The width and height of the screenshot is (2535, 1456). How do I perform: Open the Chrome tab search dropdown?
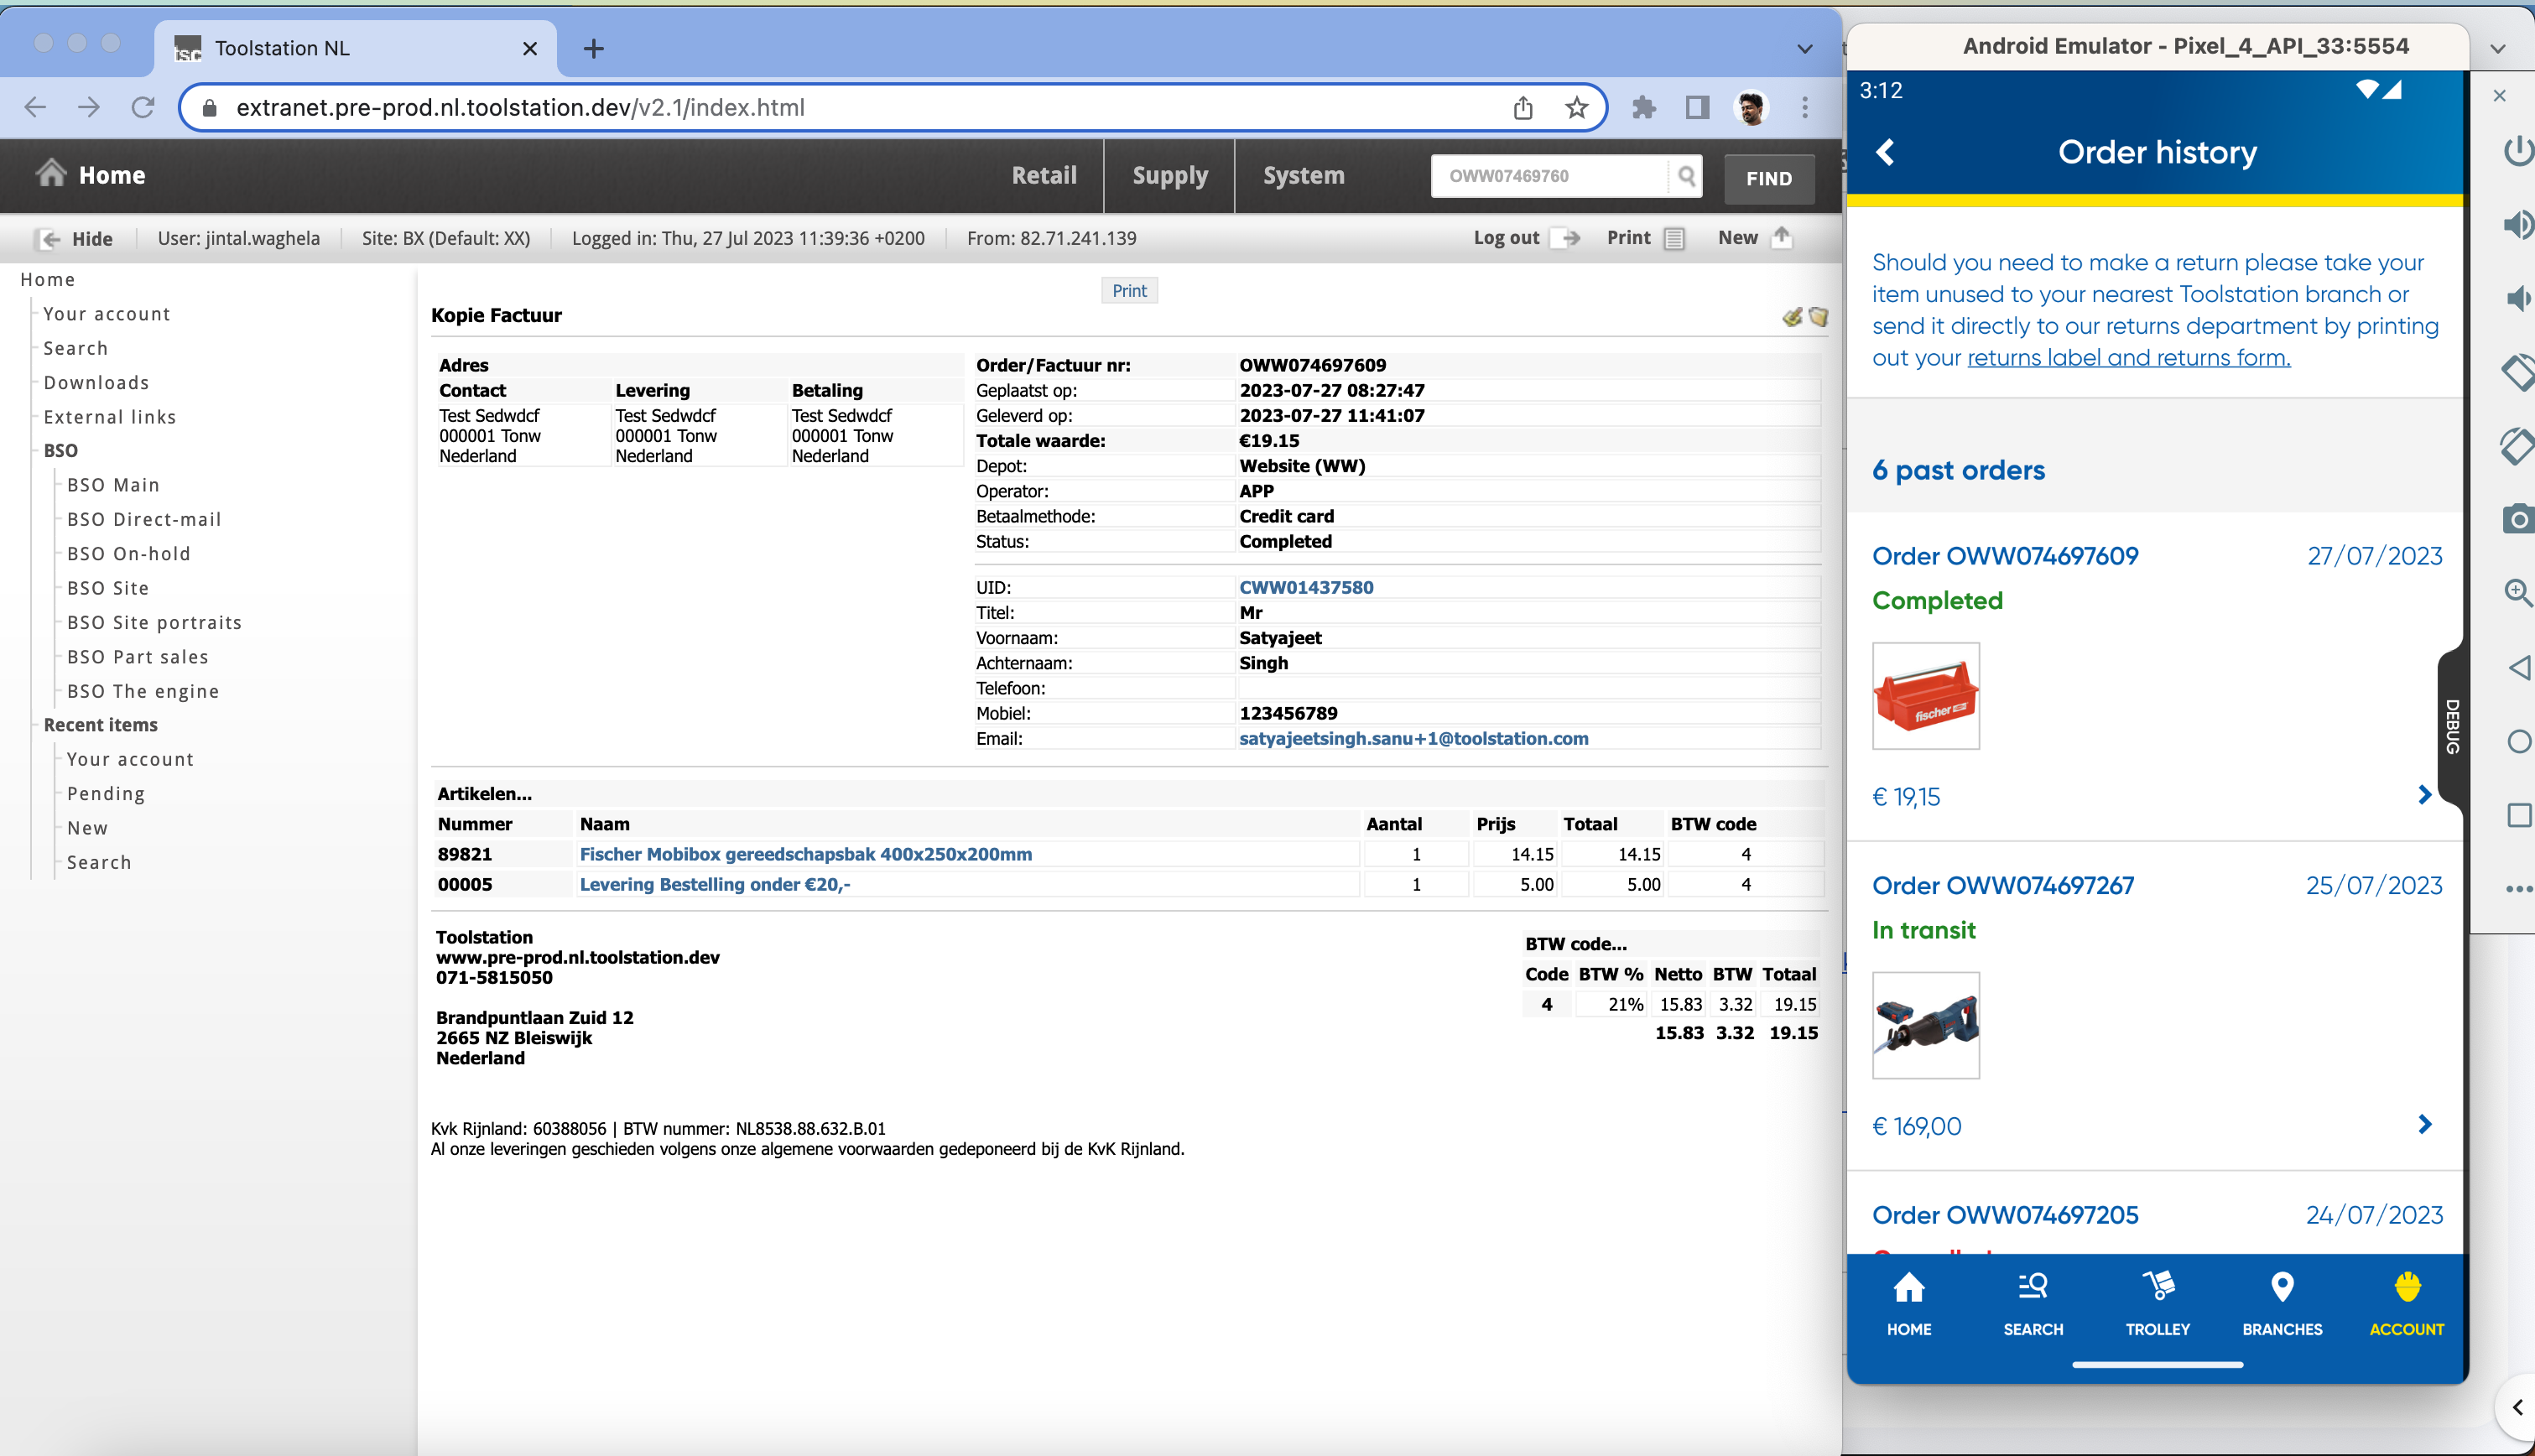point(1804,47)
